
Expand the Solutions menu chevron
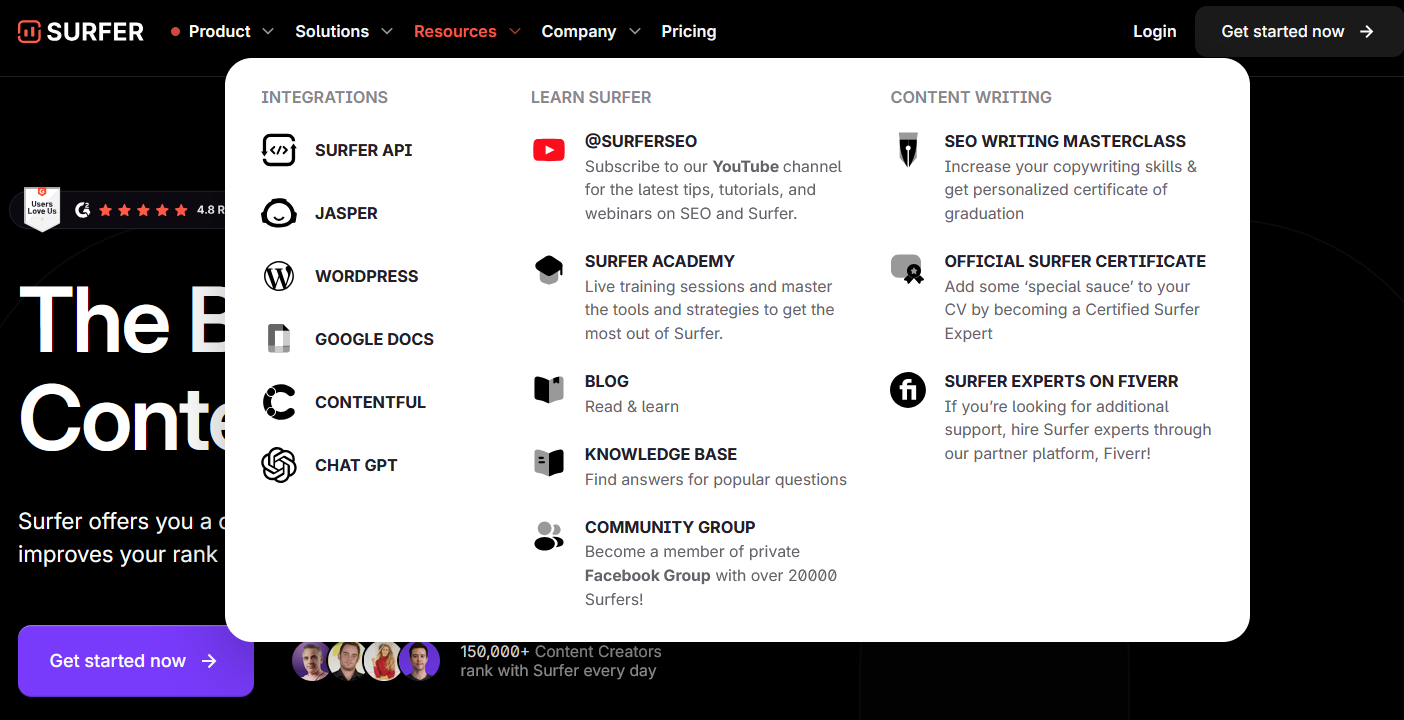coord(387,32)
